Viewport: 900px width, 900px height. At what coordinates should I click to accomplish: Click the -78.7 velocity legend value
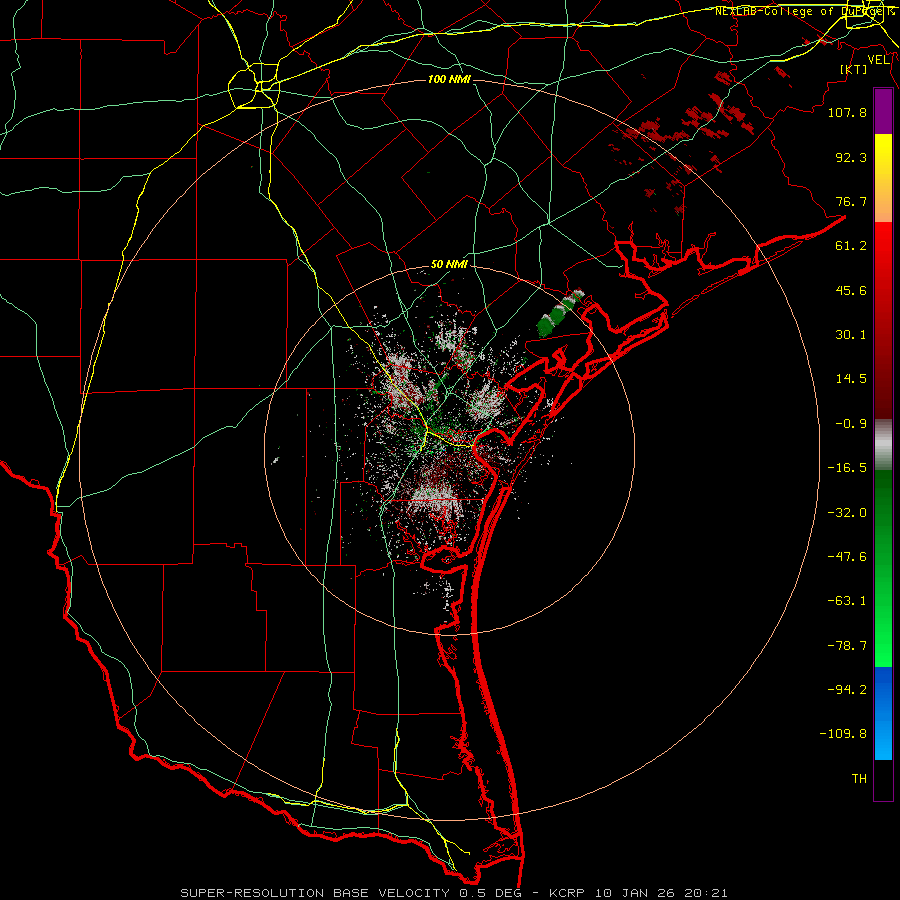847,646
